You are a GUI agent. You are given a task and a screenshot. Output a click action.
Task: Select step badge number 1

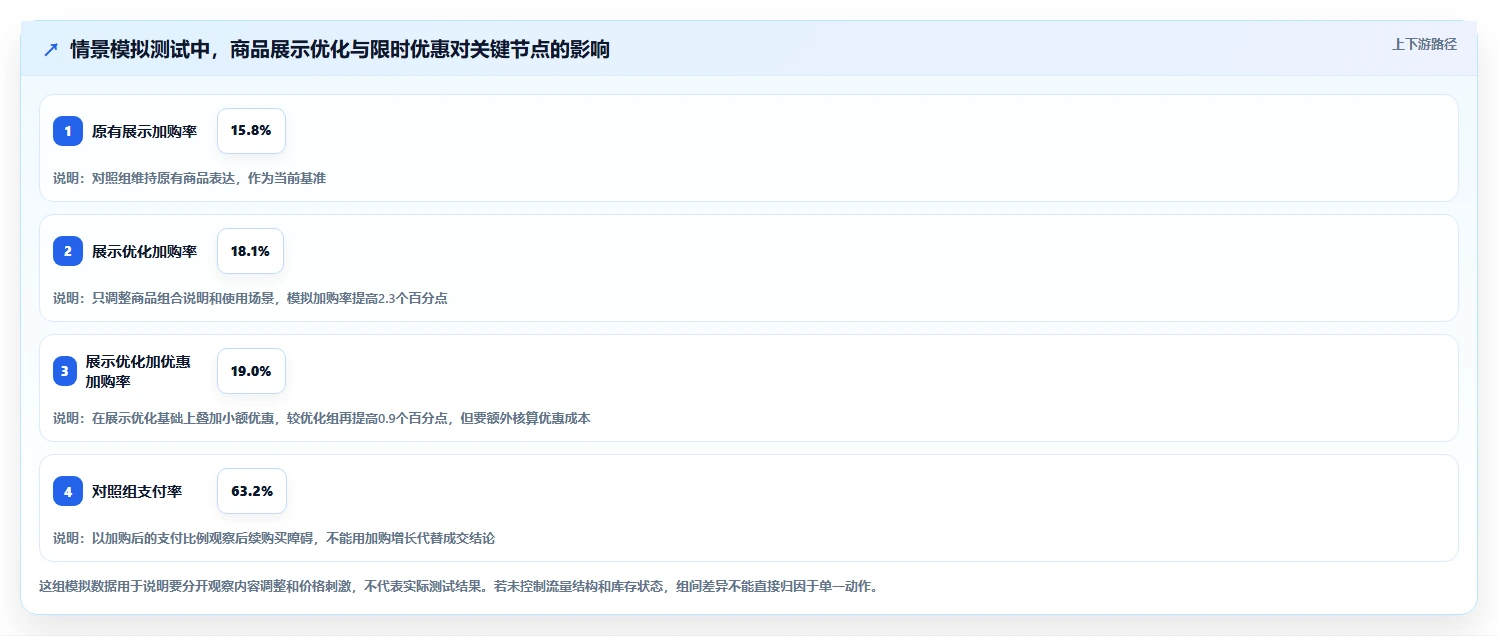(68, 131)
